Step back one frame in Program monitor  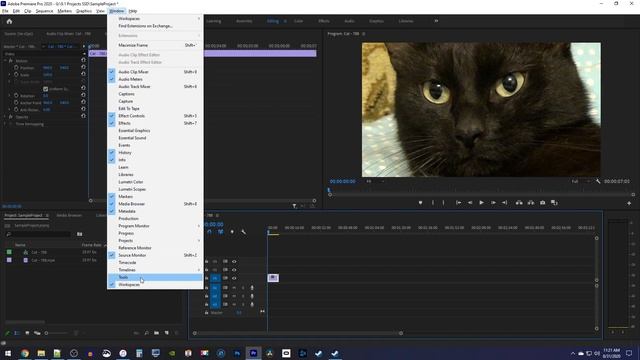pos(470,202)
